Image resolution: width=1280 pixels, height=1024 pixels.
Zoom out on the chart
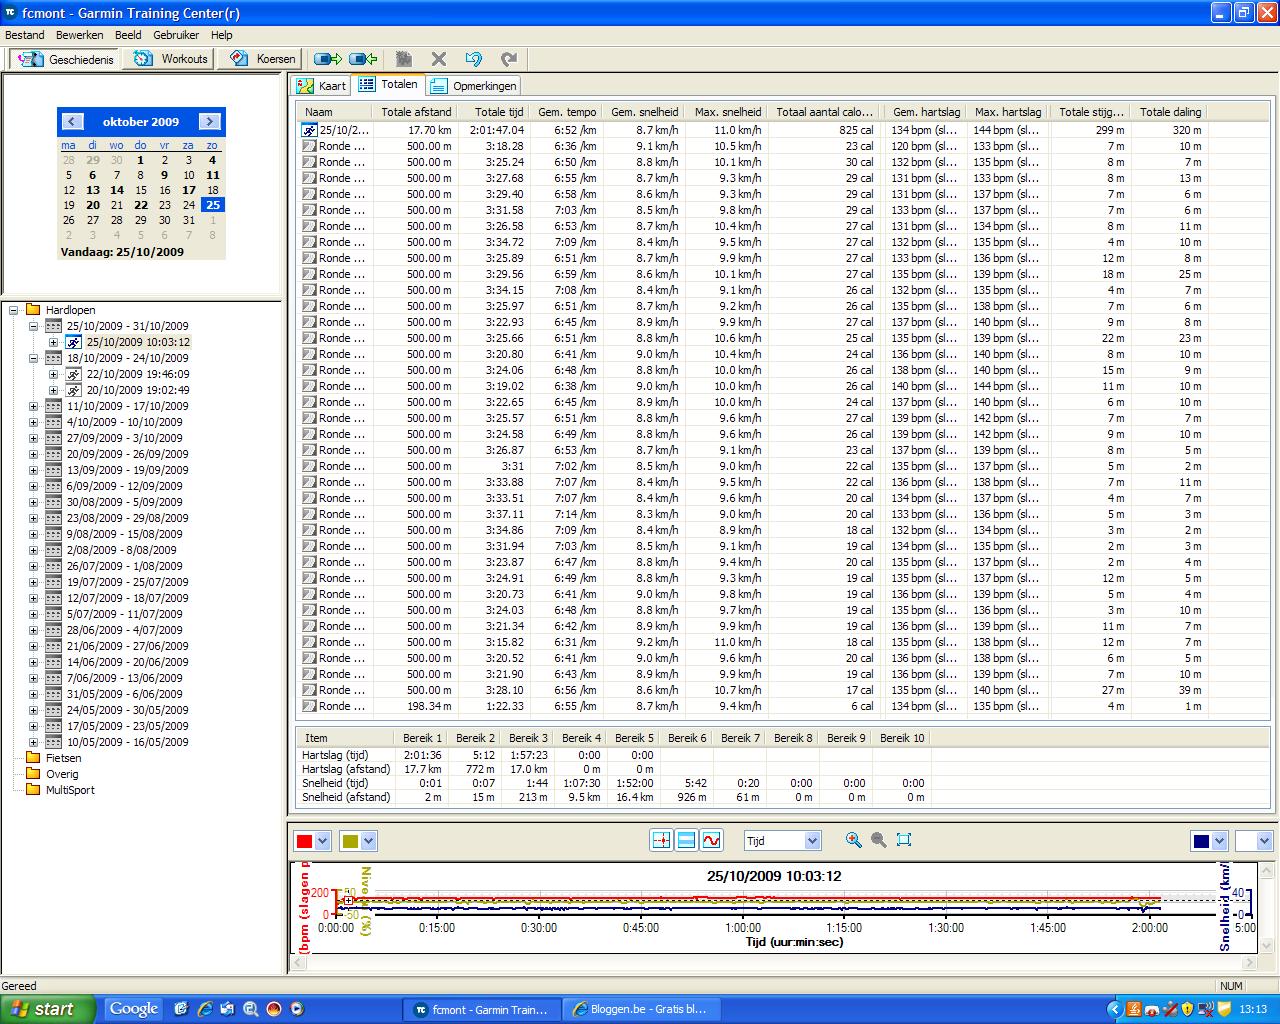(x=878, y=840)
